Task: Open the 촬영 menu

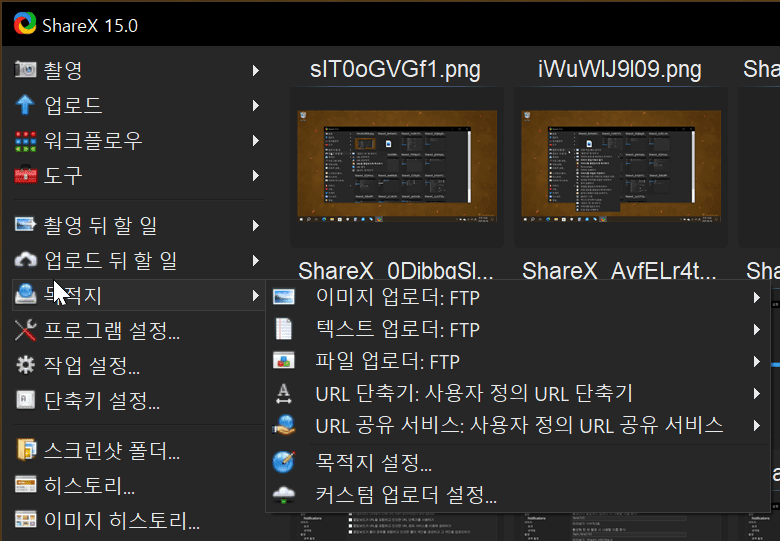Action: [x=138, y=70]
